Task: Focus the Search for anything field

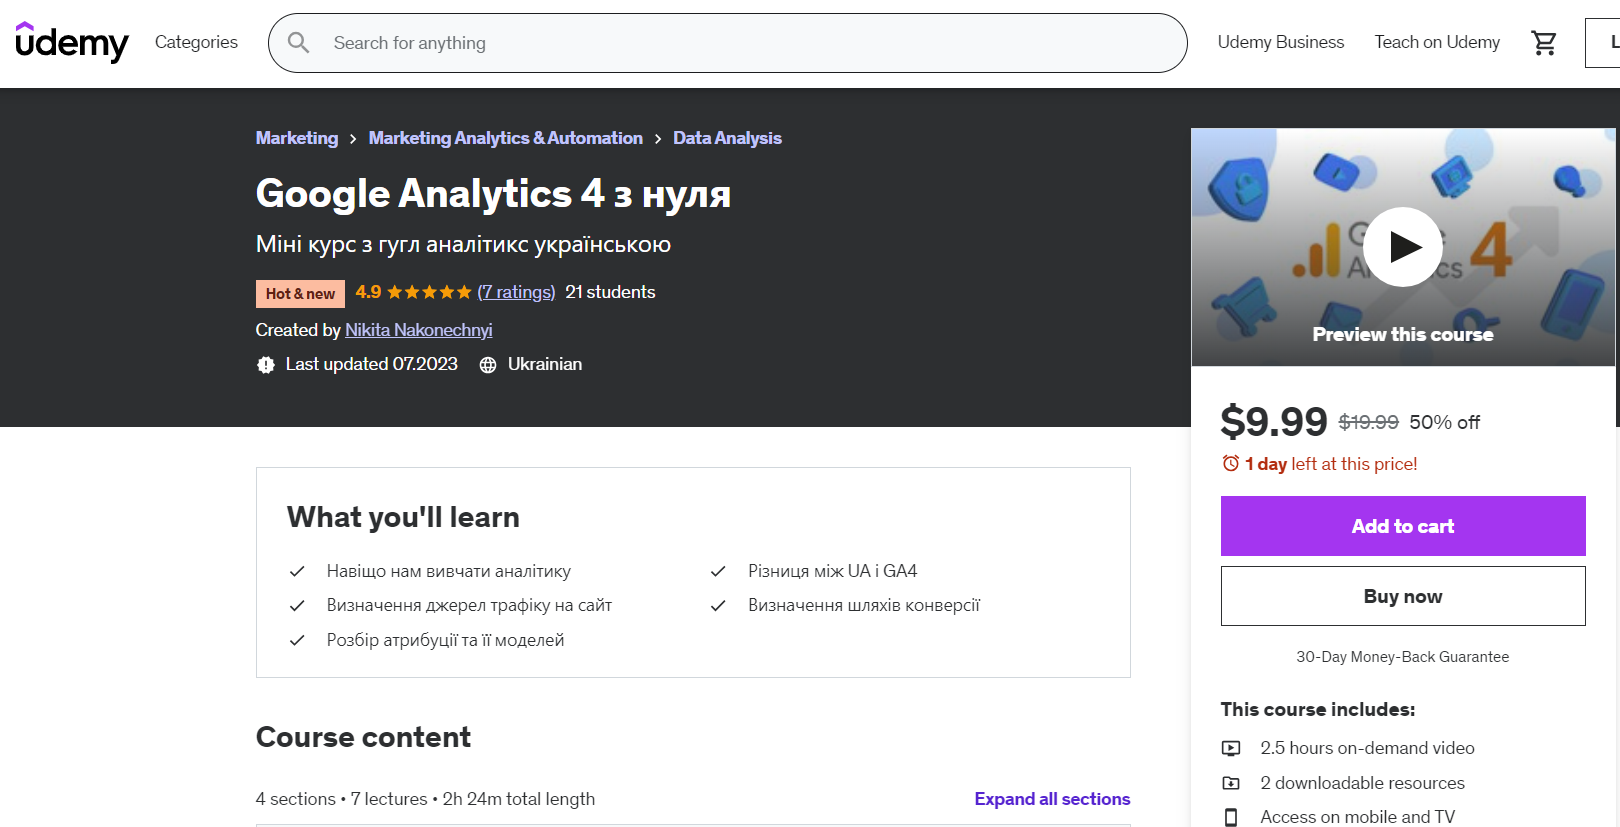Action: 728,43
